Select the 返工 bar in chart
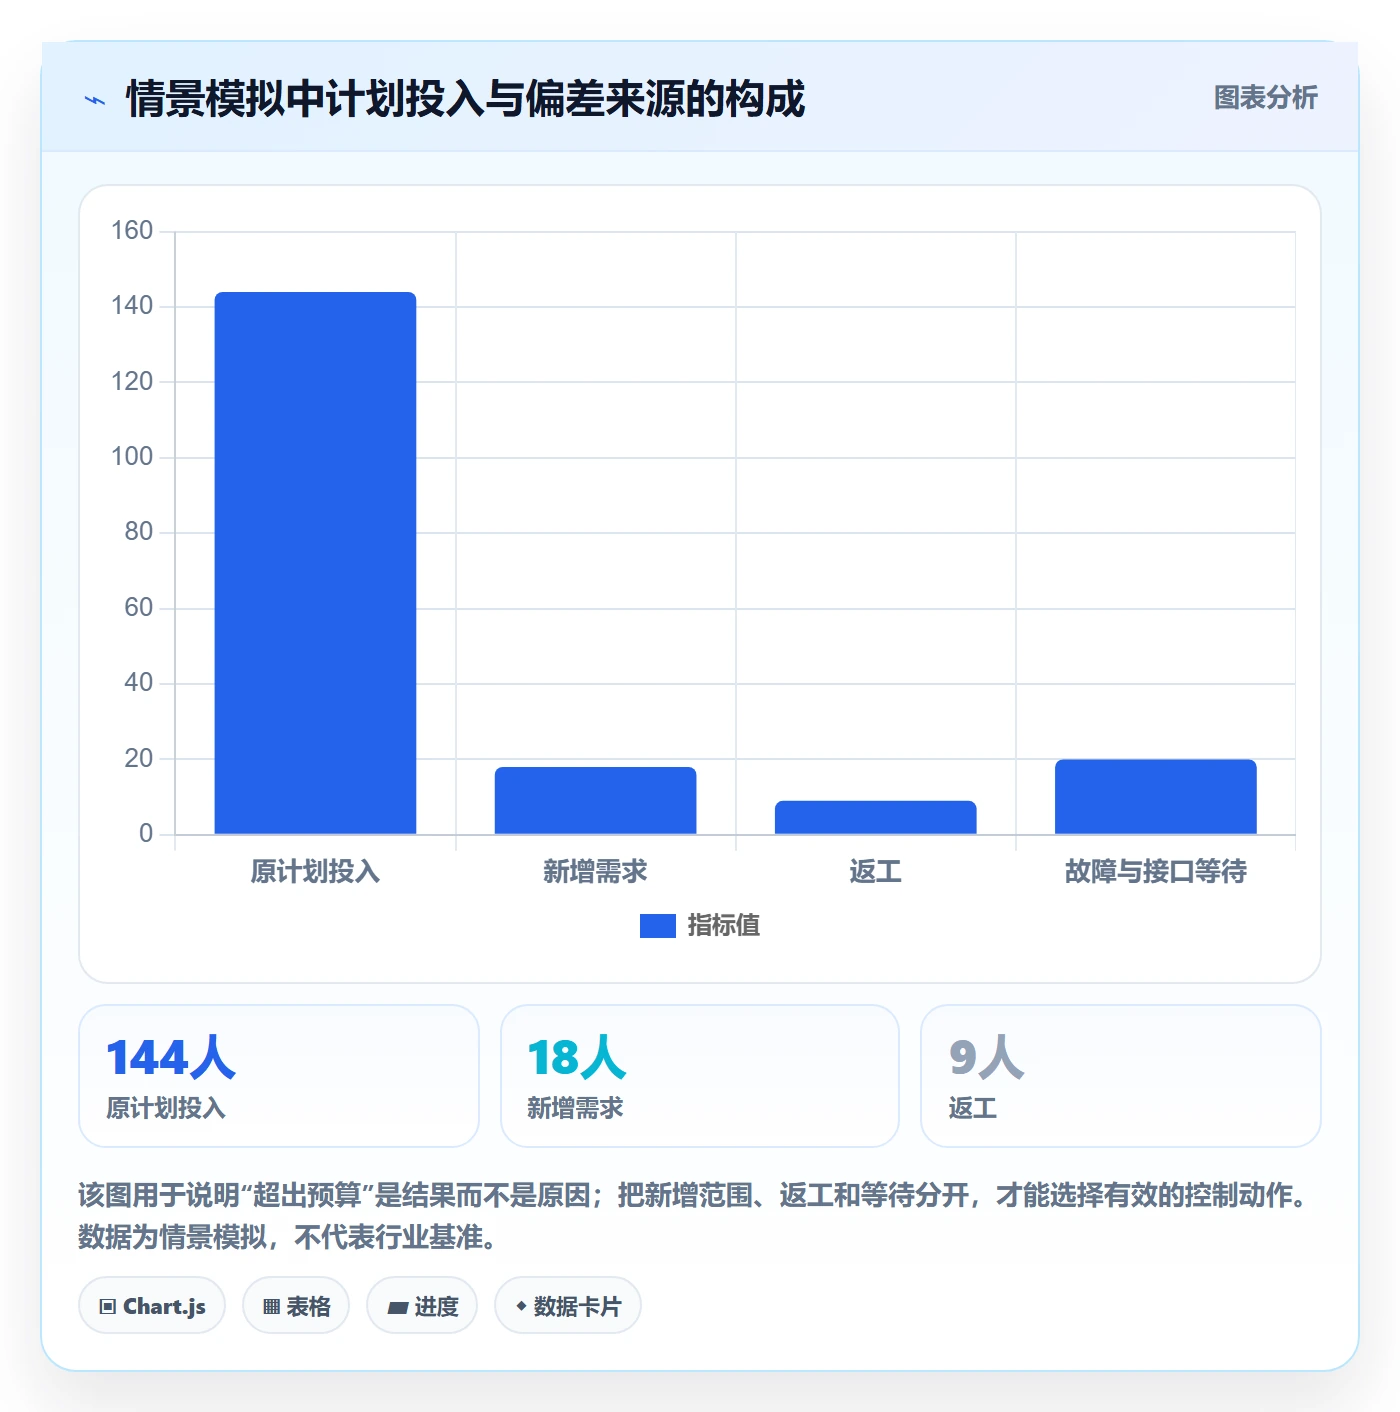1400x1412 pixels. tap(875, 817)
